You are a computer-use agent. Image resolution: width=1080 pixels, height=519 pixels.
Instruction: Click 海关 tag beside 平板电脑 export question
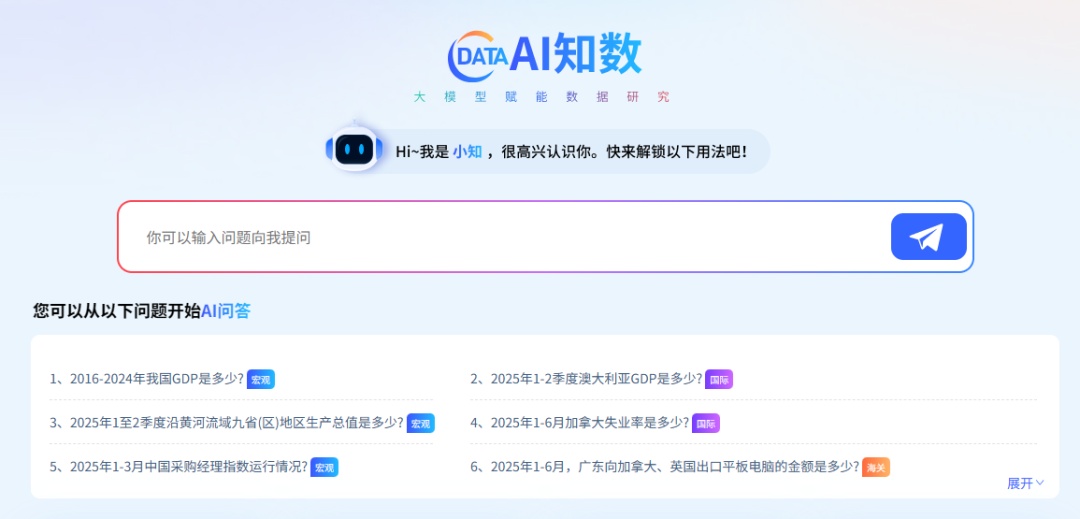click(x=876, y=467)
